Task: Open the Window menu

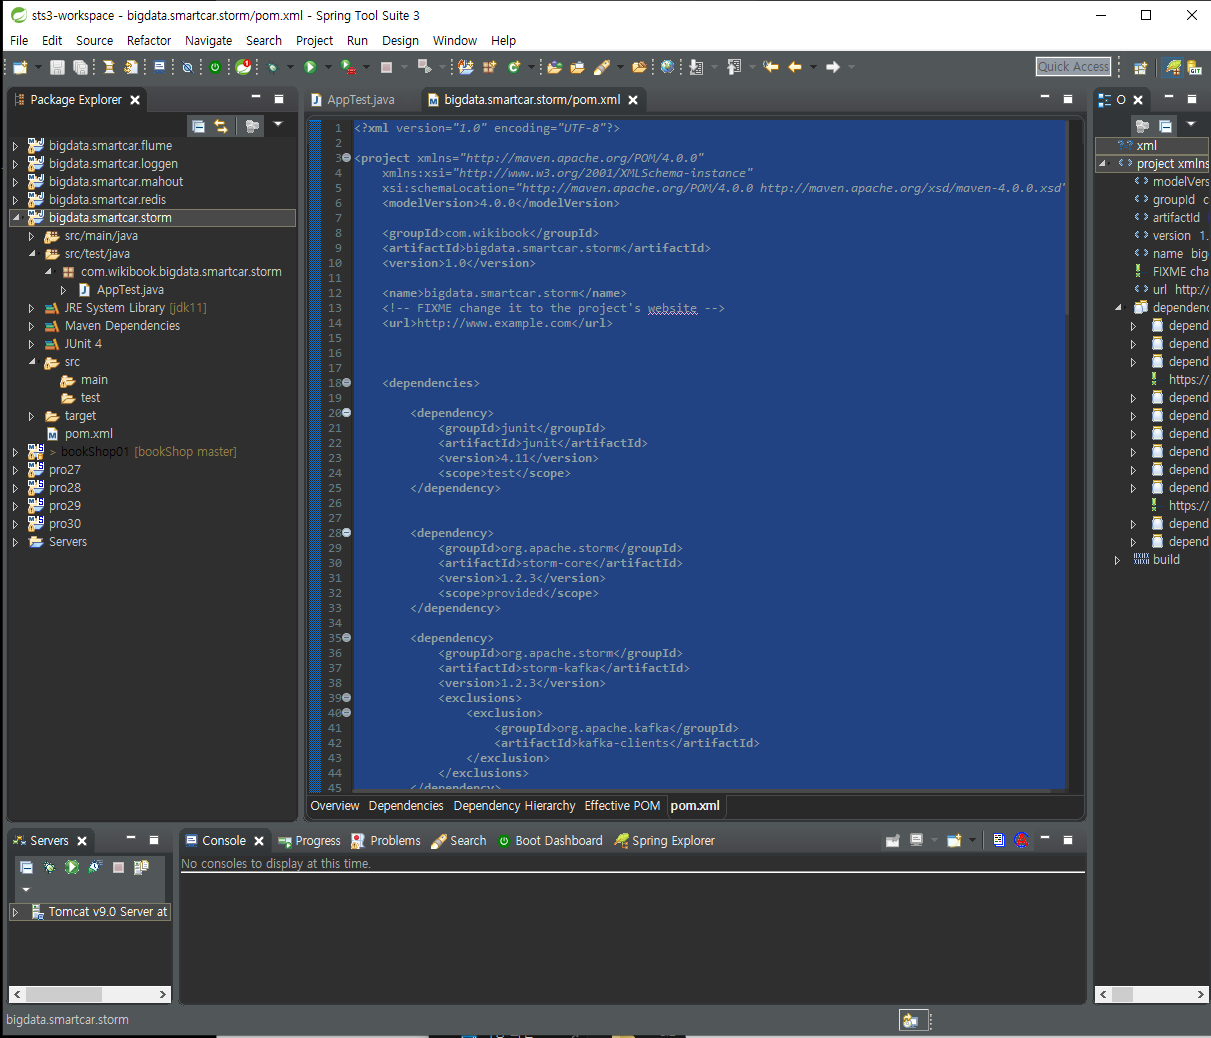Action: [455, 41]
